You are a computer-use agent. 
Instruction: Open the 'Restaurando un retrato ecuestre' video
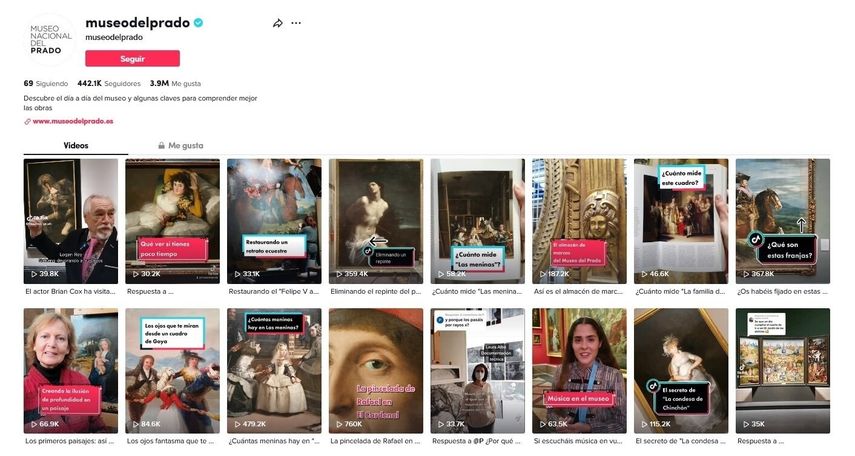pyautogui.click(x=274, y=221)
